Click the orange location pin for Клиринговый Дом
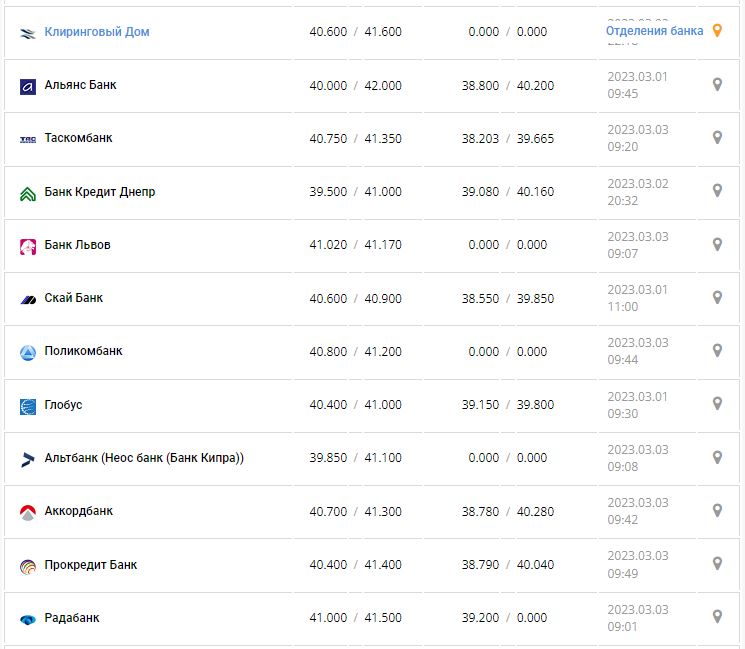Viewport: 745px width, 649px height. 716,31
